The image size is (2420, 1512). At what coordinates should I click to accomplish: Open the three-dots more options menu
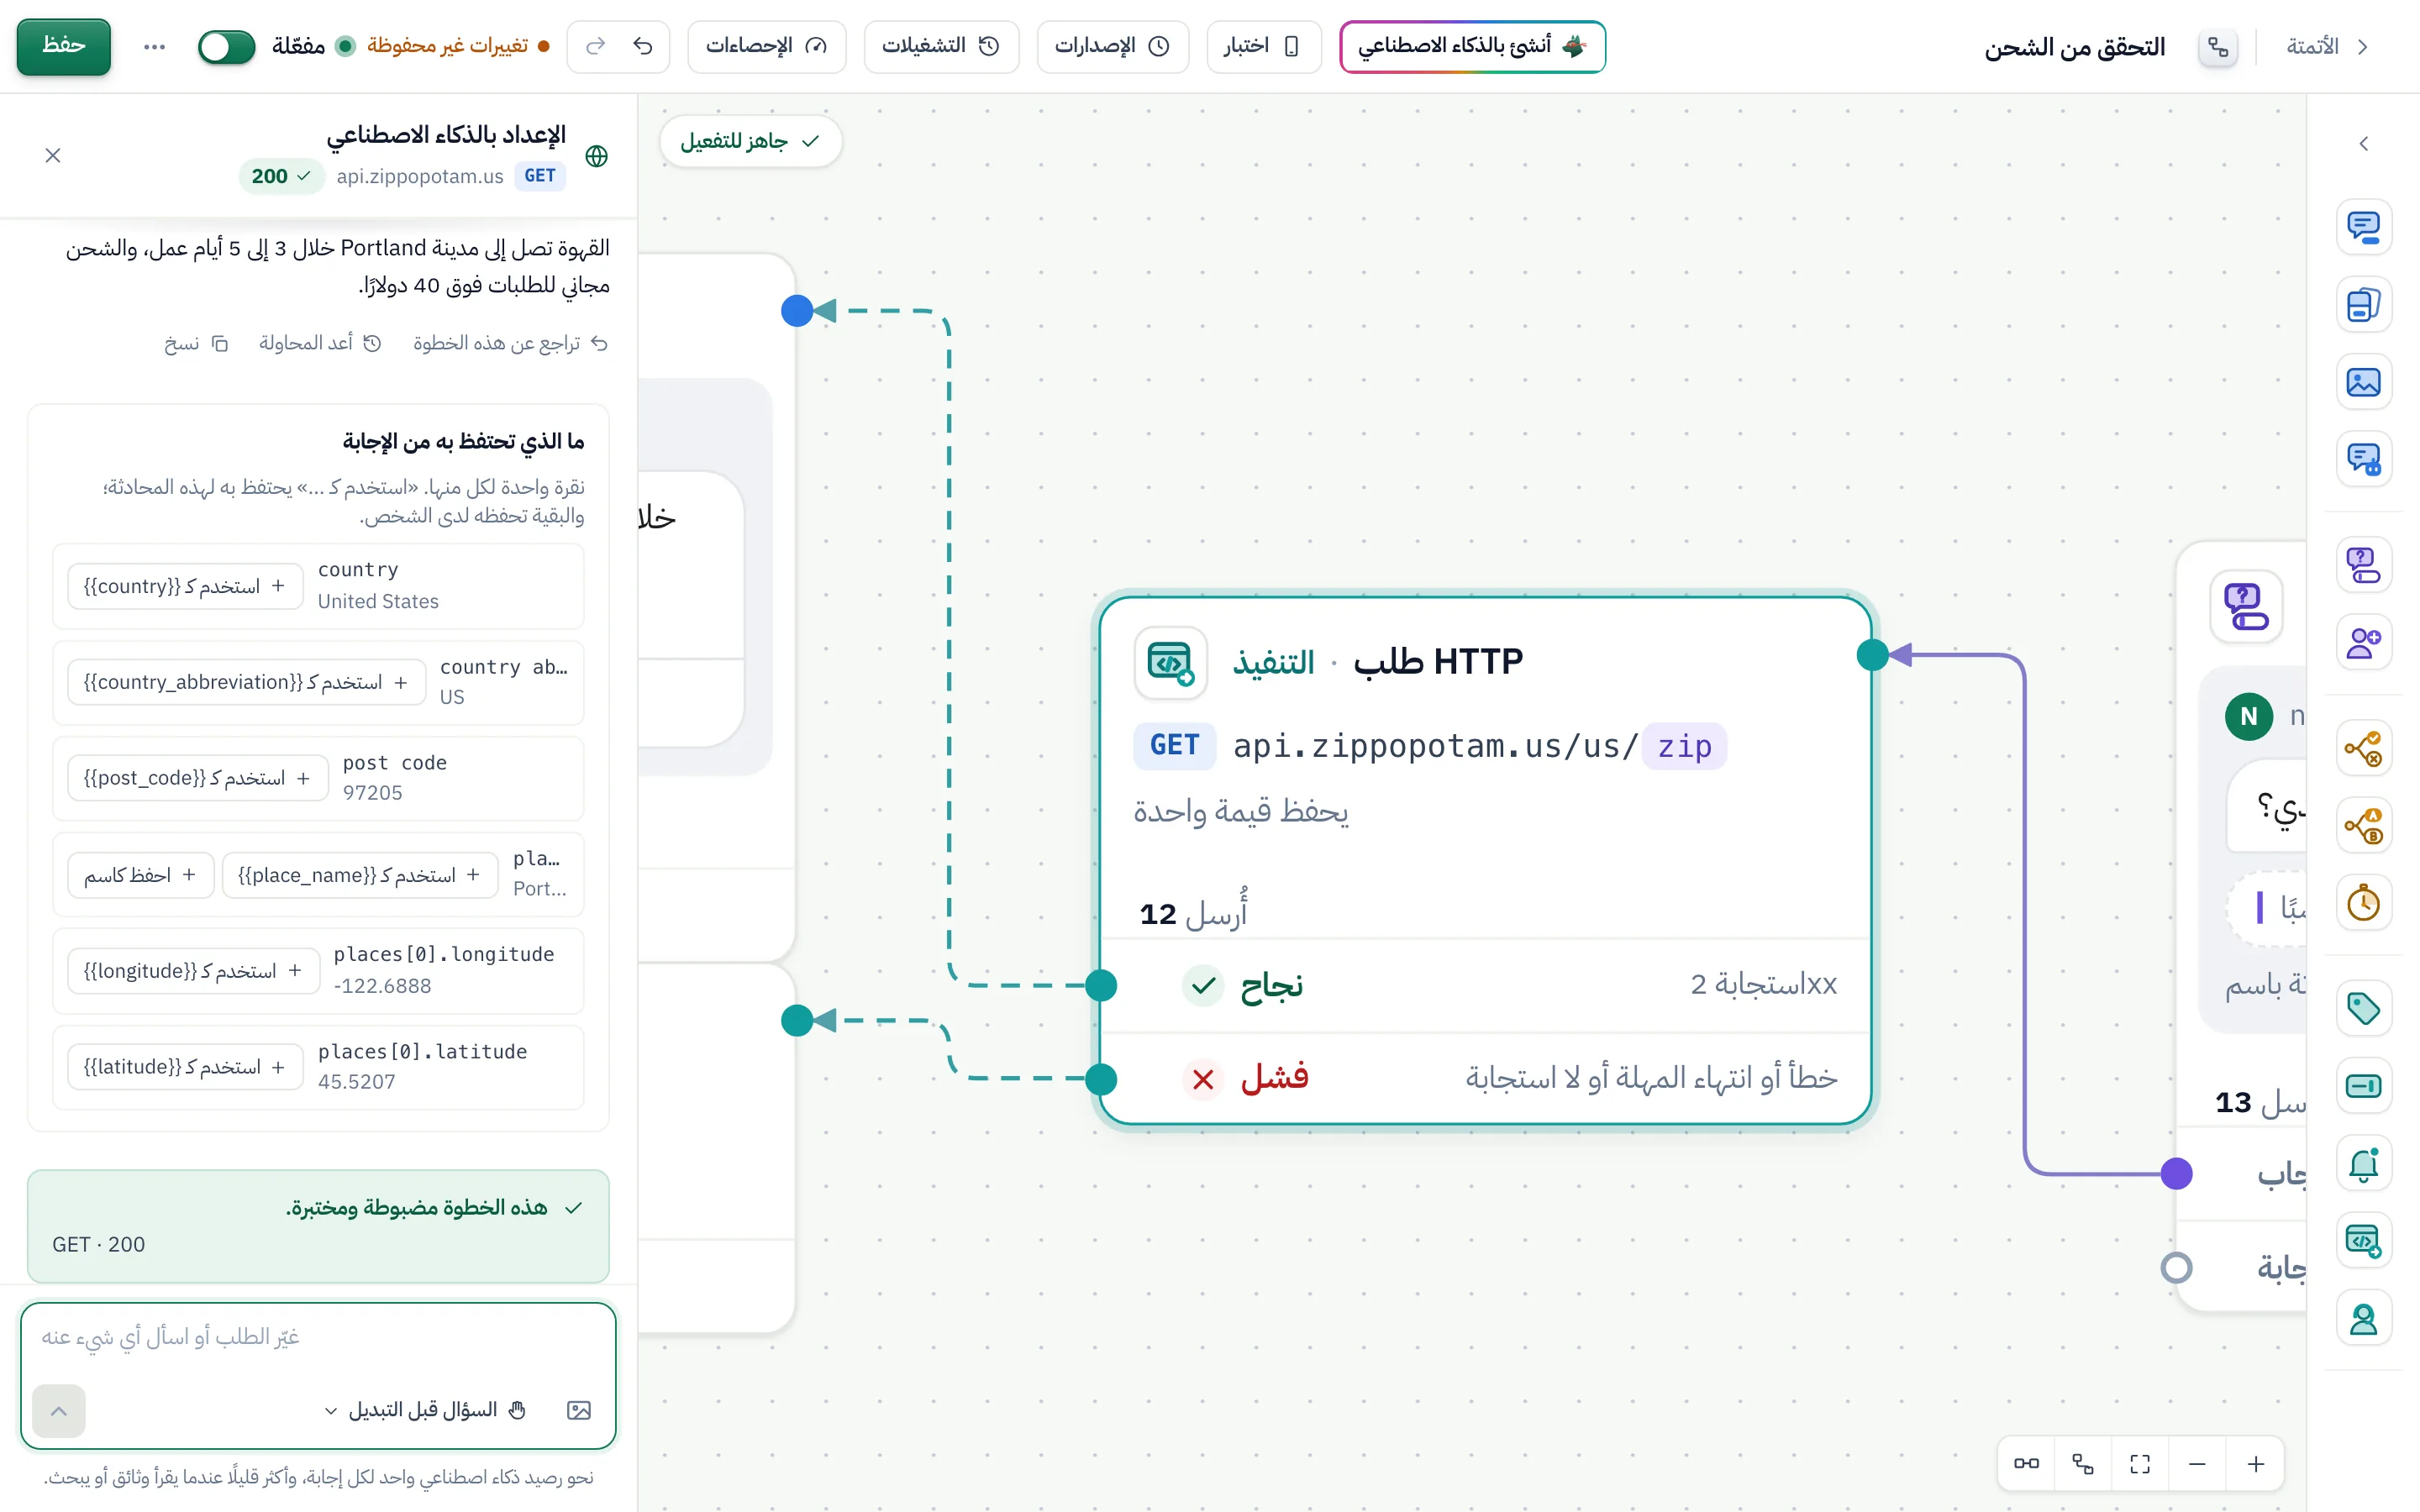click(x=154, y=46)
